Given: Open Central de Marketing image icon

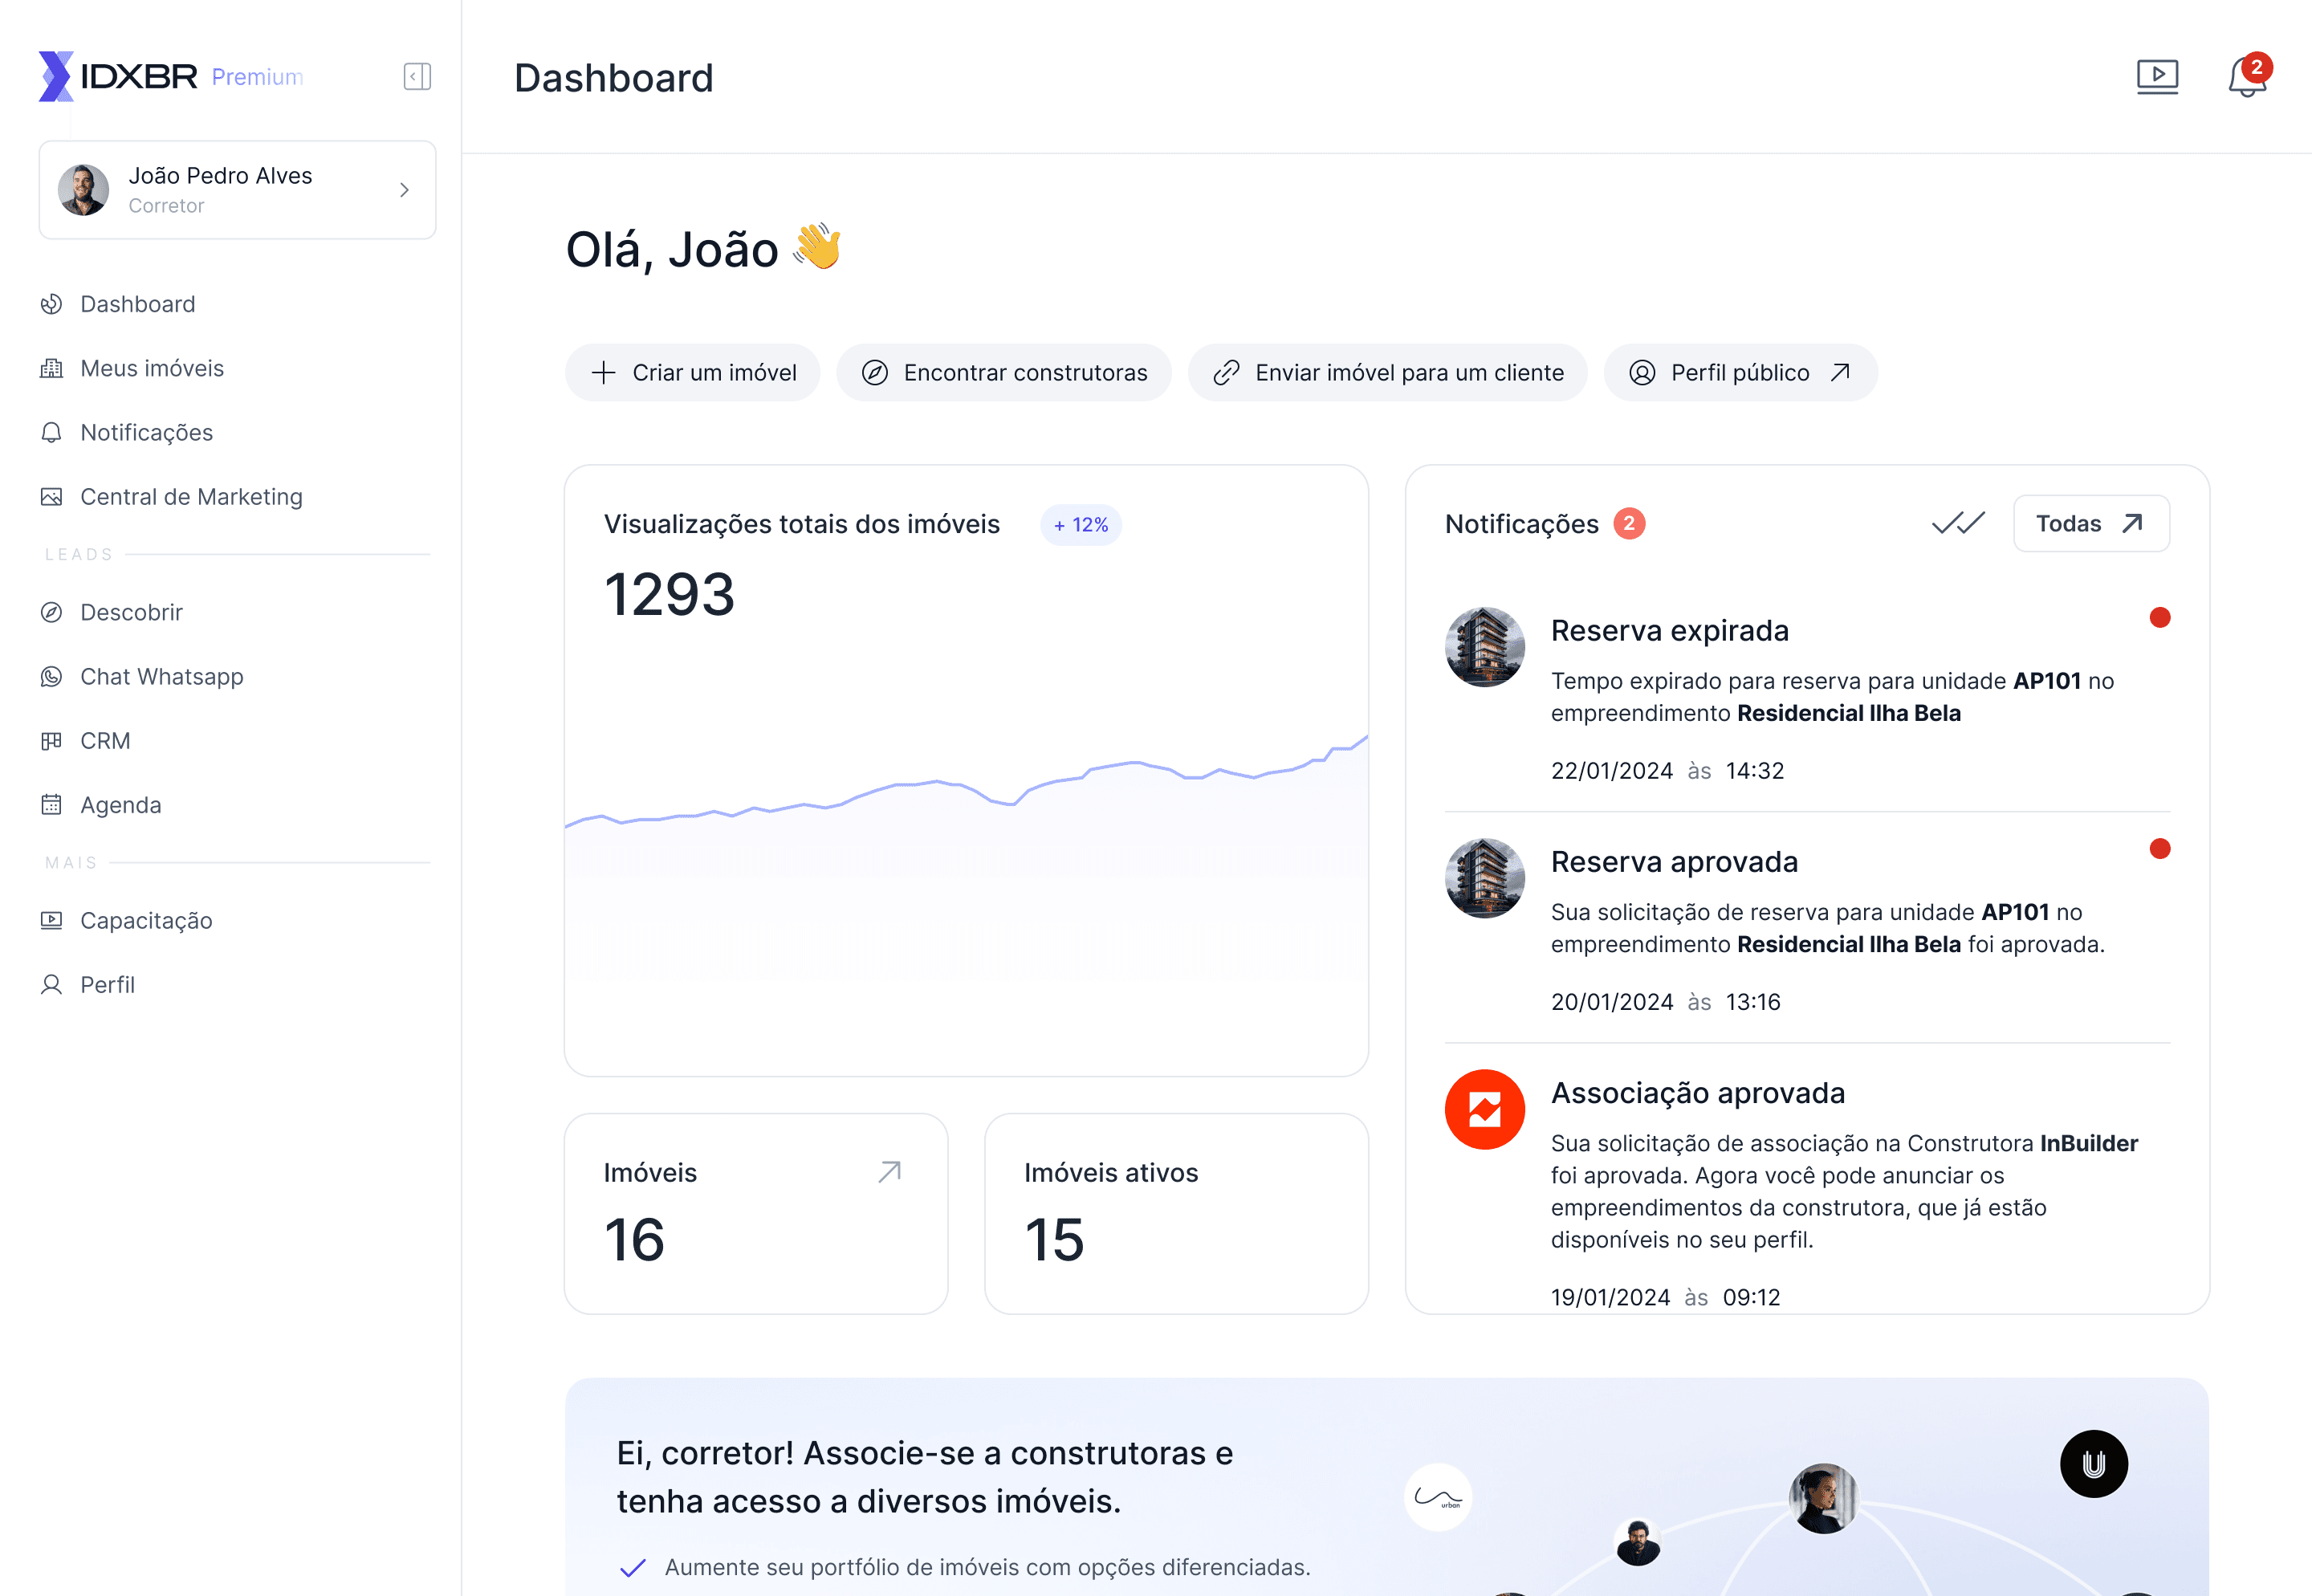Looking at the screenshot, I should click(52, 496).
